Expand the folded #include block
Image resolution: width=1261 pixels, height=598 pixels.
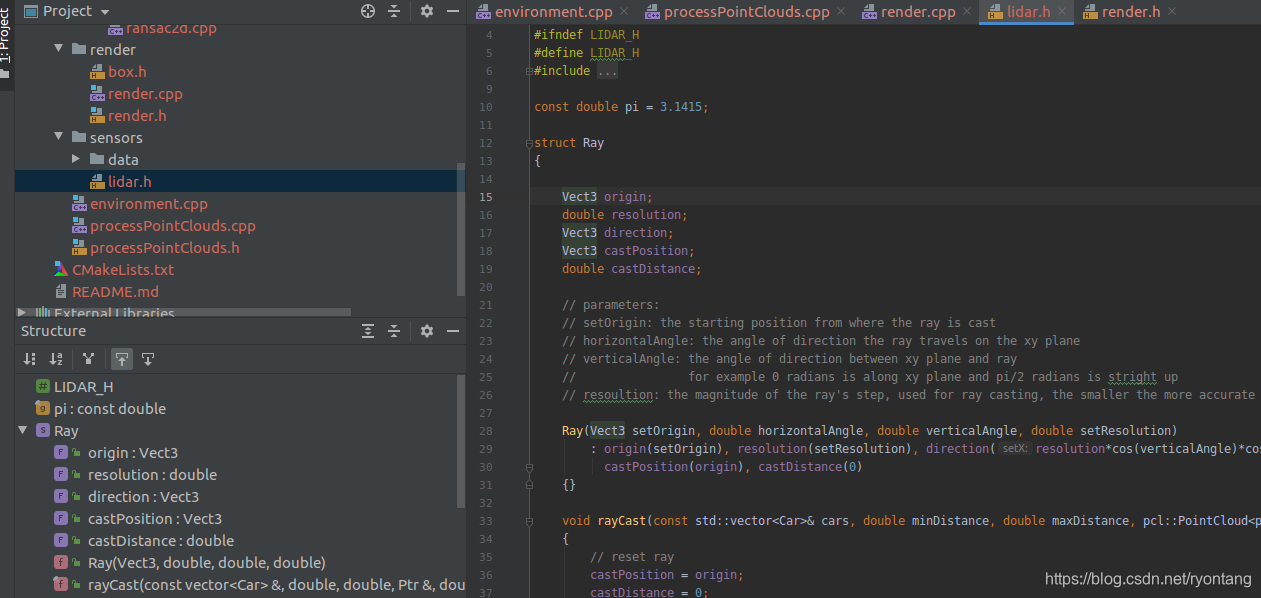(528, 71)
